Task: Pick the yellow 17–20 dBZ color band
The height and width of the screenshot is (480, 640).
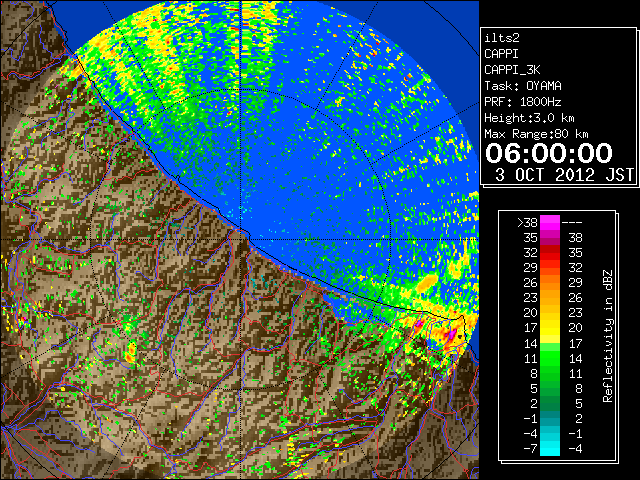Action: click(x=550, y=327)
